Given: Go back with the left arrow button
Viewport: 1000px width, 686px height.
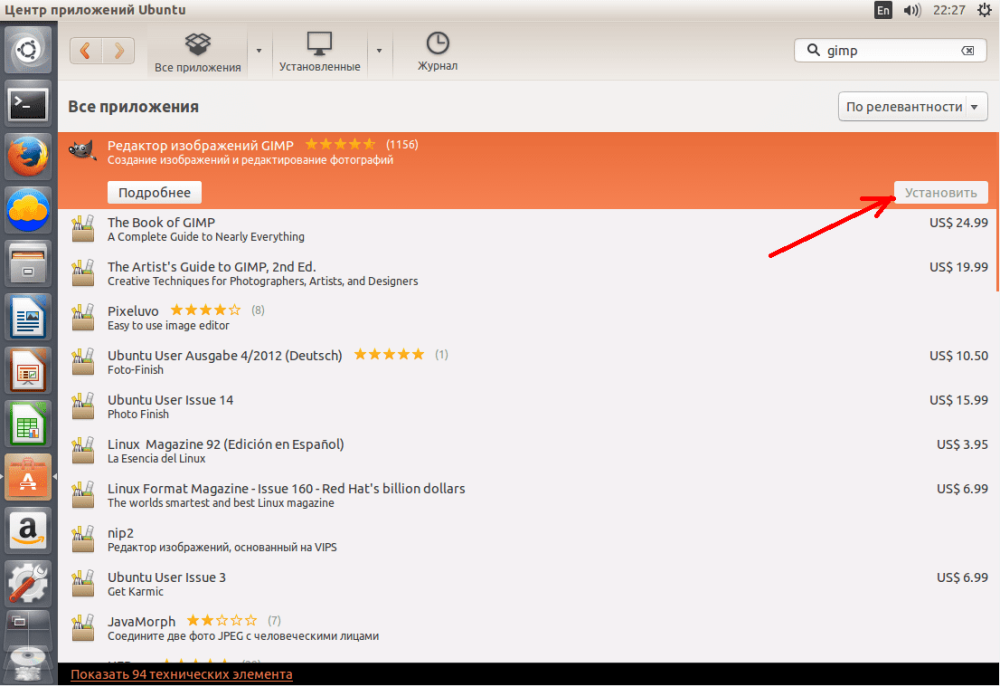Looking at the screenshot, I should point(86,50).
